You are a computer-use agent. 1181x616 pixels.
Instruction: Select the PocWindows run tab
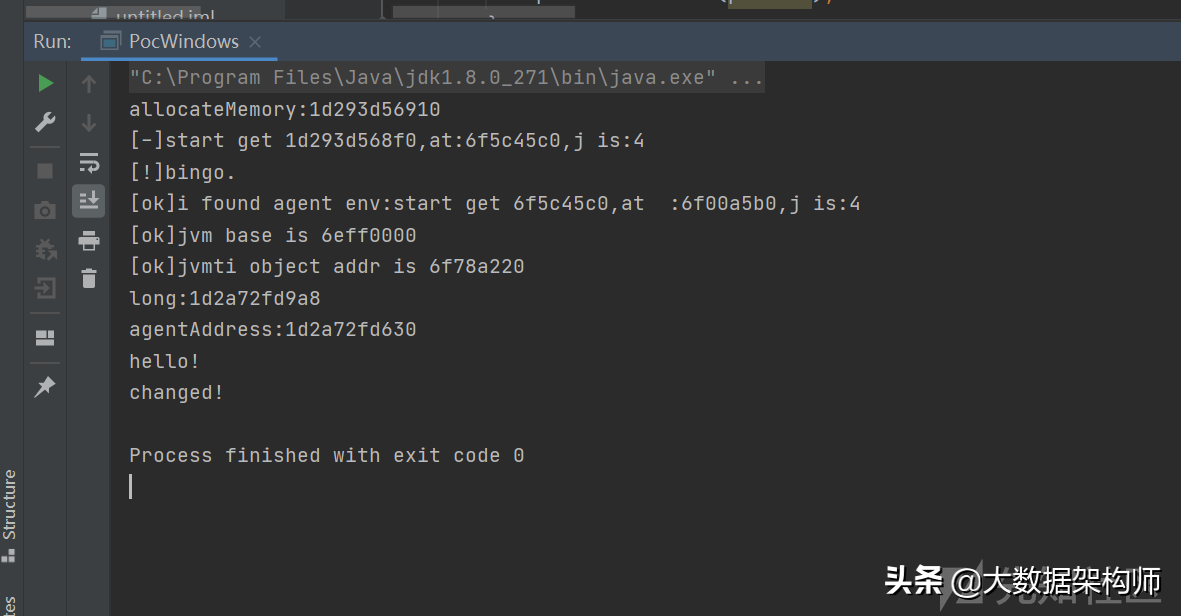(x=183, y=42)
